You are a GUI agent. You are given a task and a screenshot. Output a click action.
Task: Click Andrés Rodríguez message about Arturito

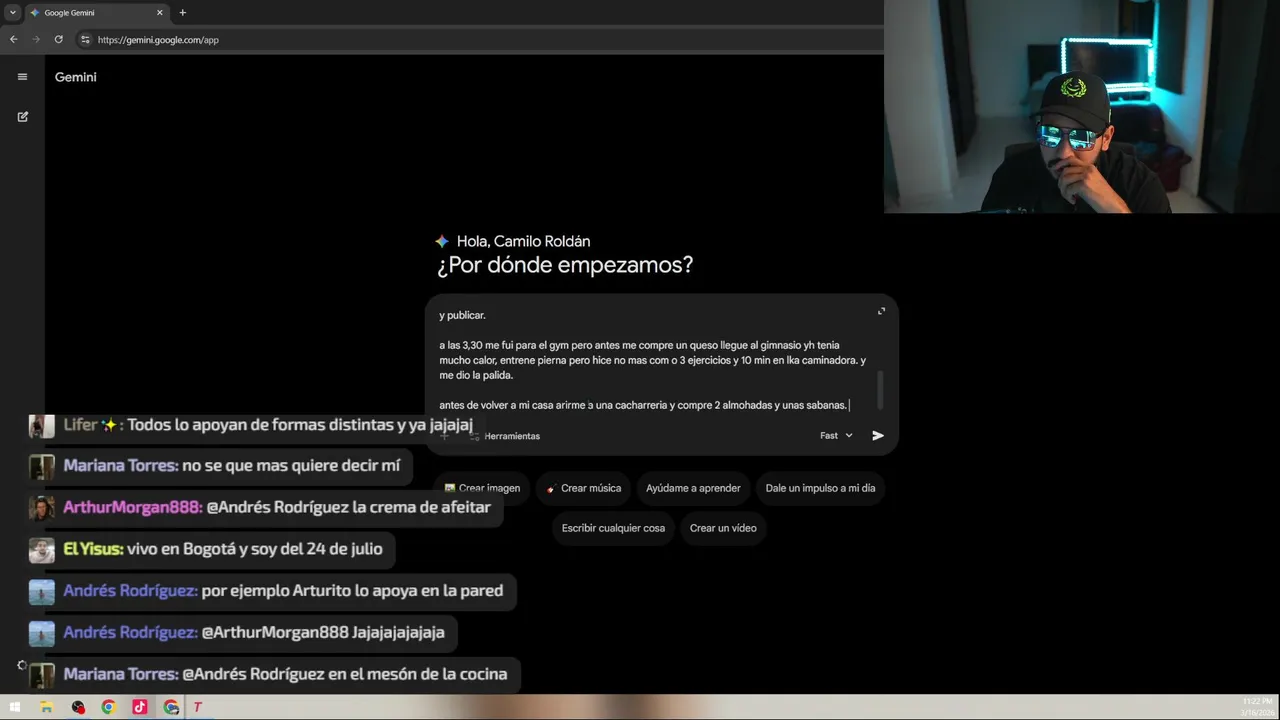tap(283, 590)
